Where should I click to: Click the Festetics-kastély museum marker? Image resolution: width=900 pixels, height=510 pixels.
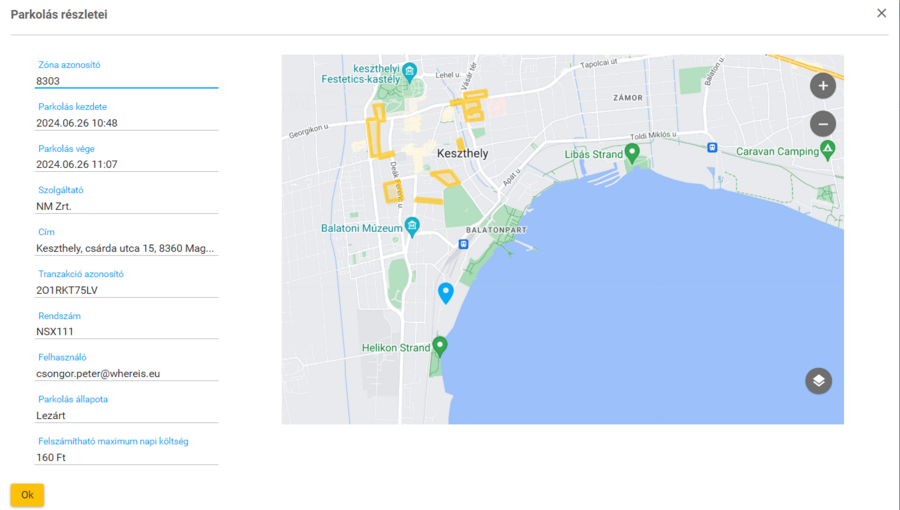pyautogui.click(x=409, y=72)
